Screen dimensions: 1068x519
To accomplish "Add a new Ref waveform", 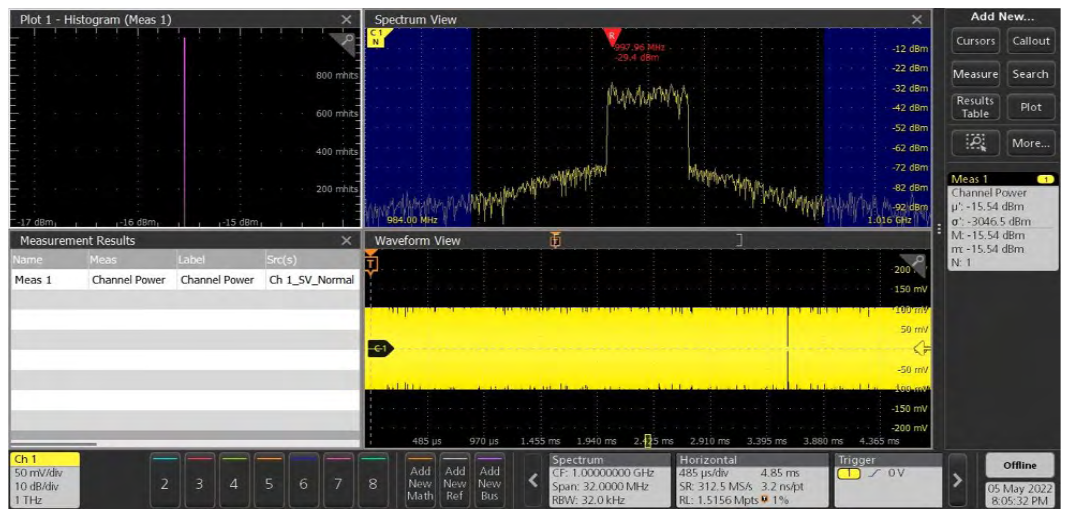I will (x=455, y=478).
